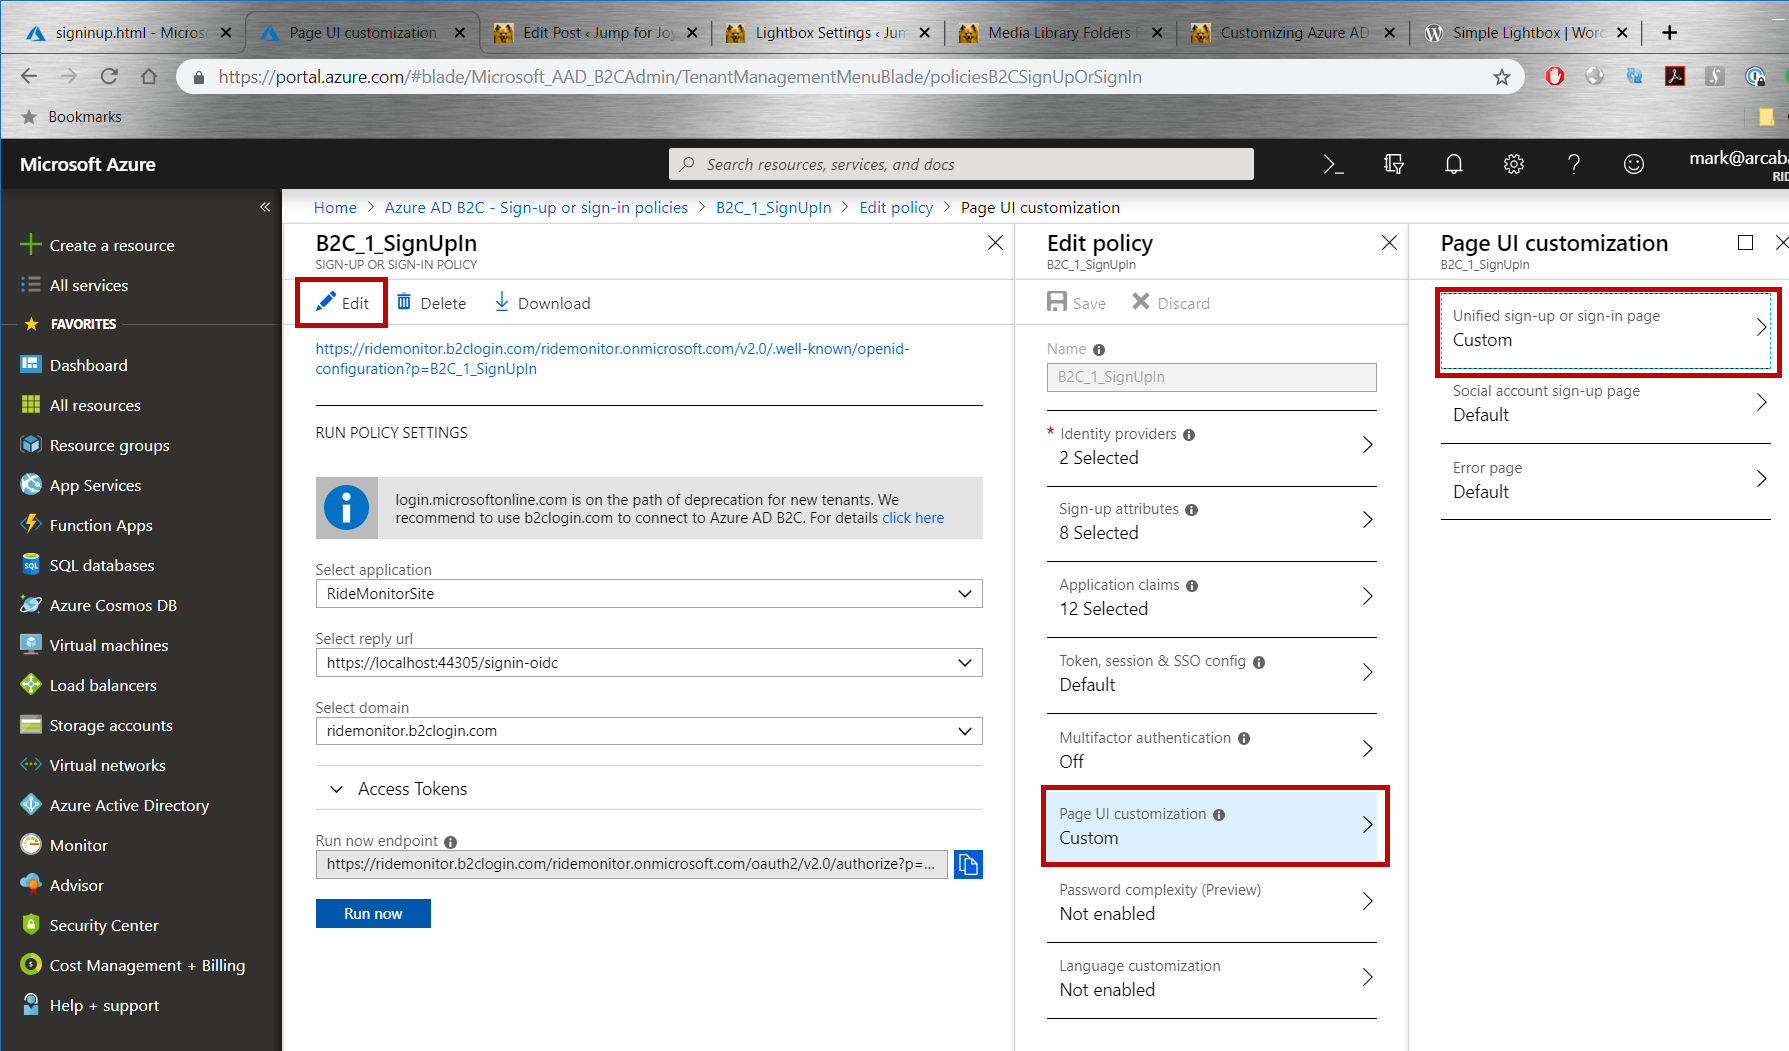This screenshot has height=1051, width=1789.
Task: Open Select application dropdown
Action: pyautogui.click(x=649, y=594)
